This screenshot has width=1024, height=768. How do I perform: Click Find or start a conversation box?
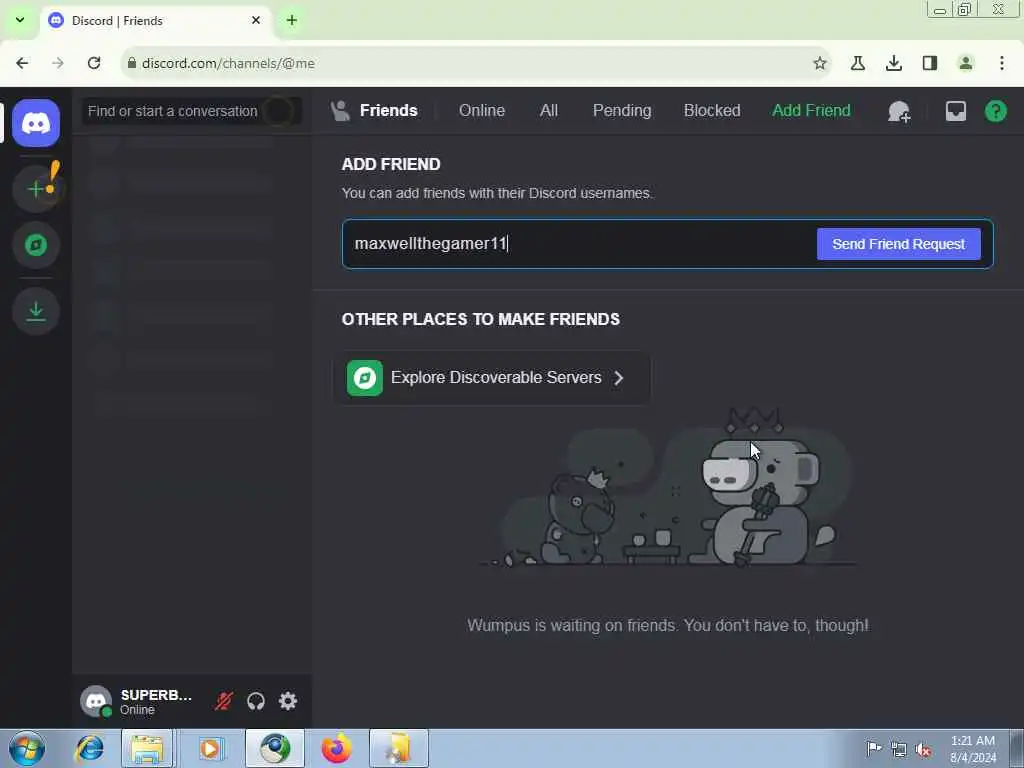pyautogui.click(x=191, y=111)
